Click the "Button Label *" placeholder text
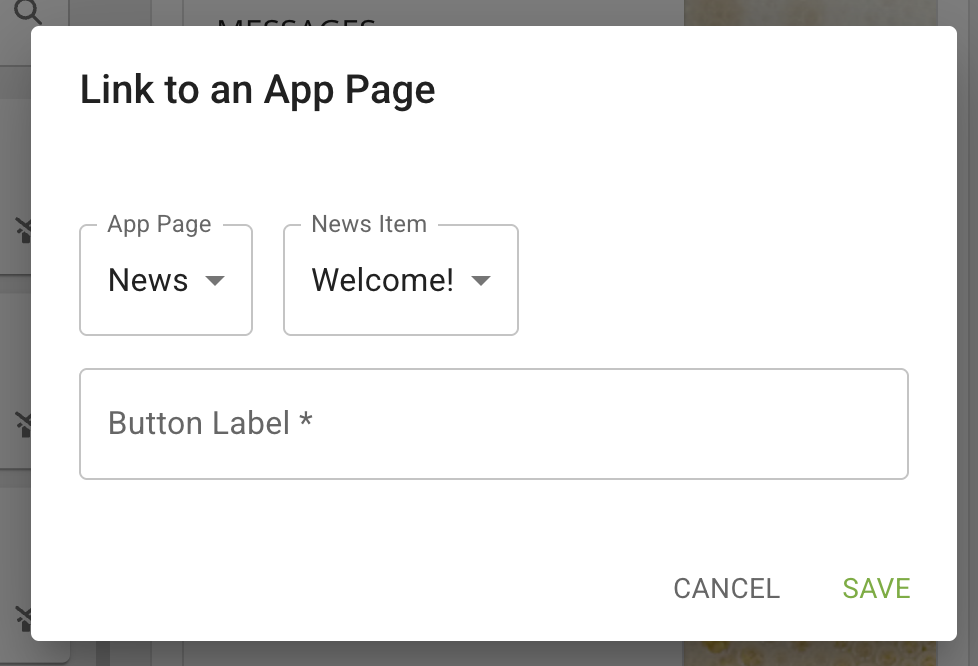 tap(210, 423)
